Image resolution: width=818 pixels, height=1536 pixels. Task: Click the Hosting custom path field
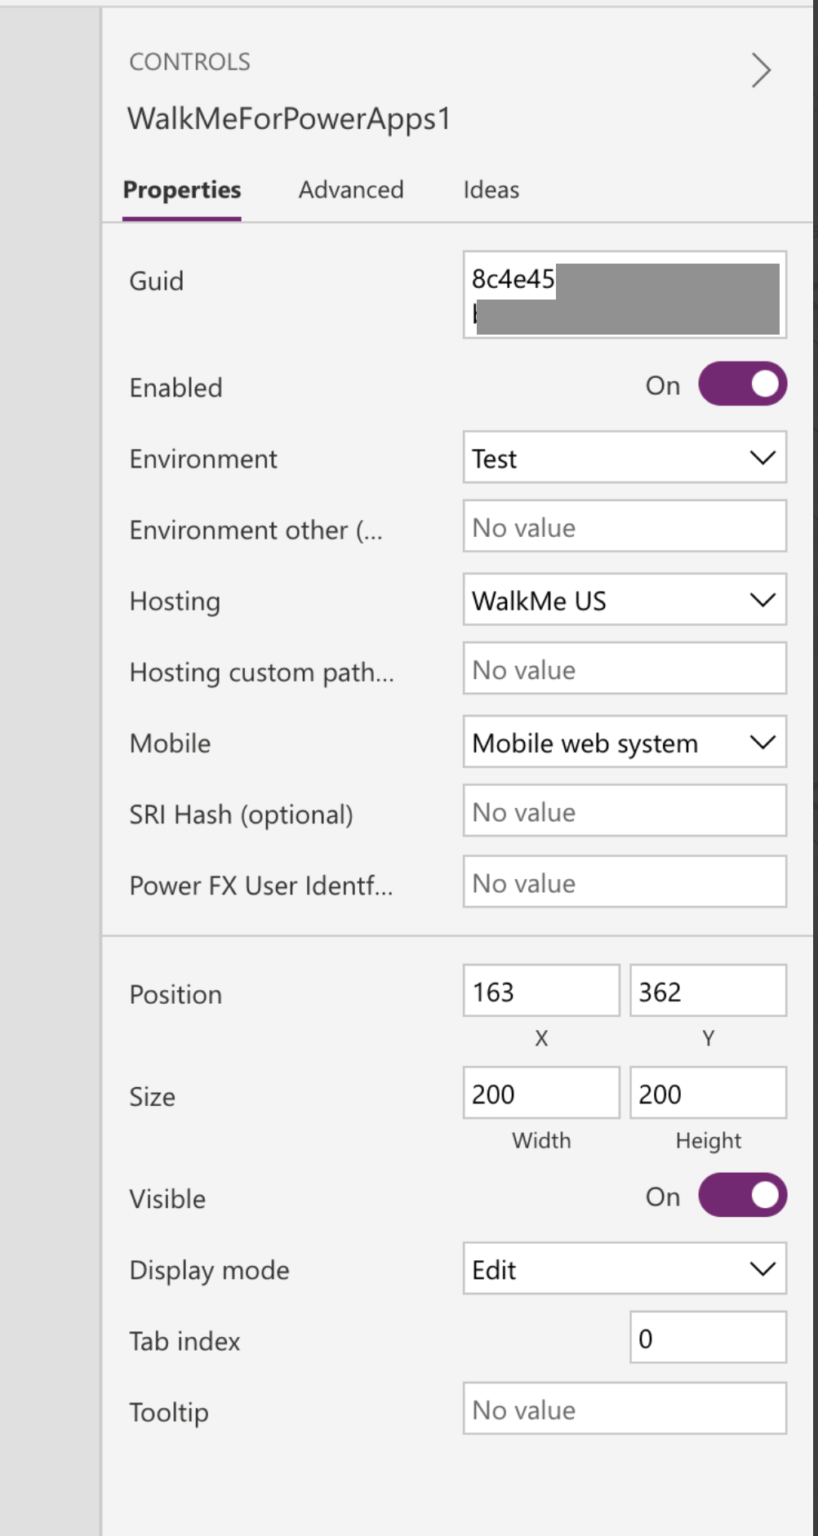[624, 669]
